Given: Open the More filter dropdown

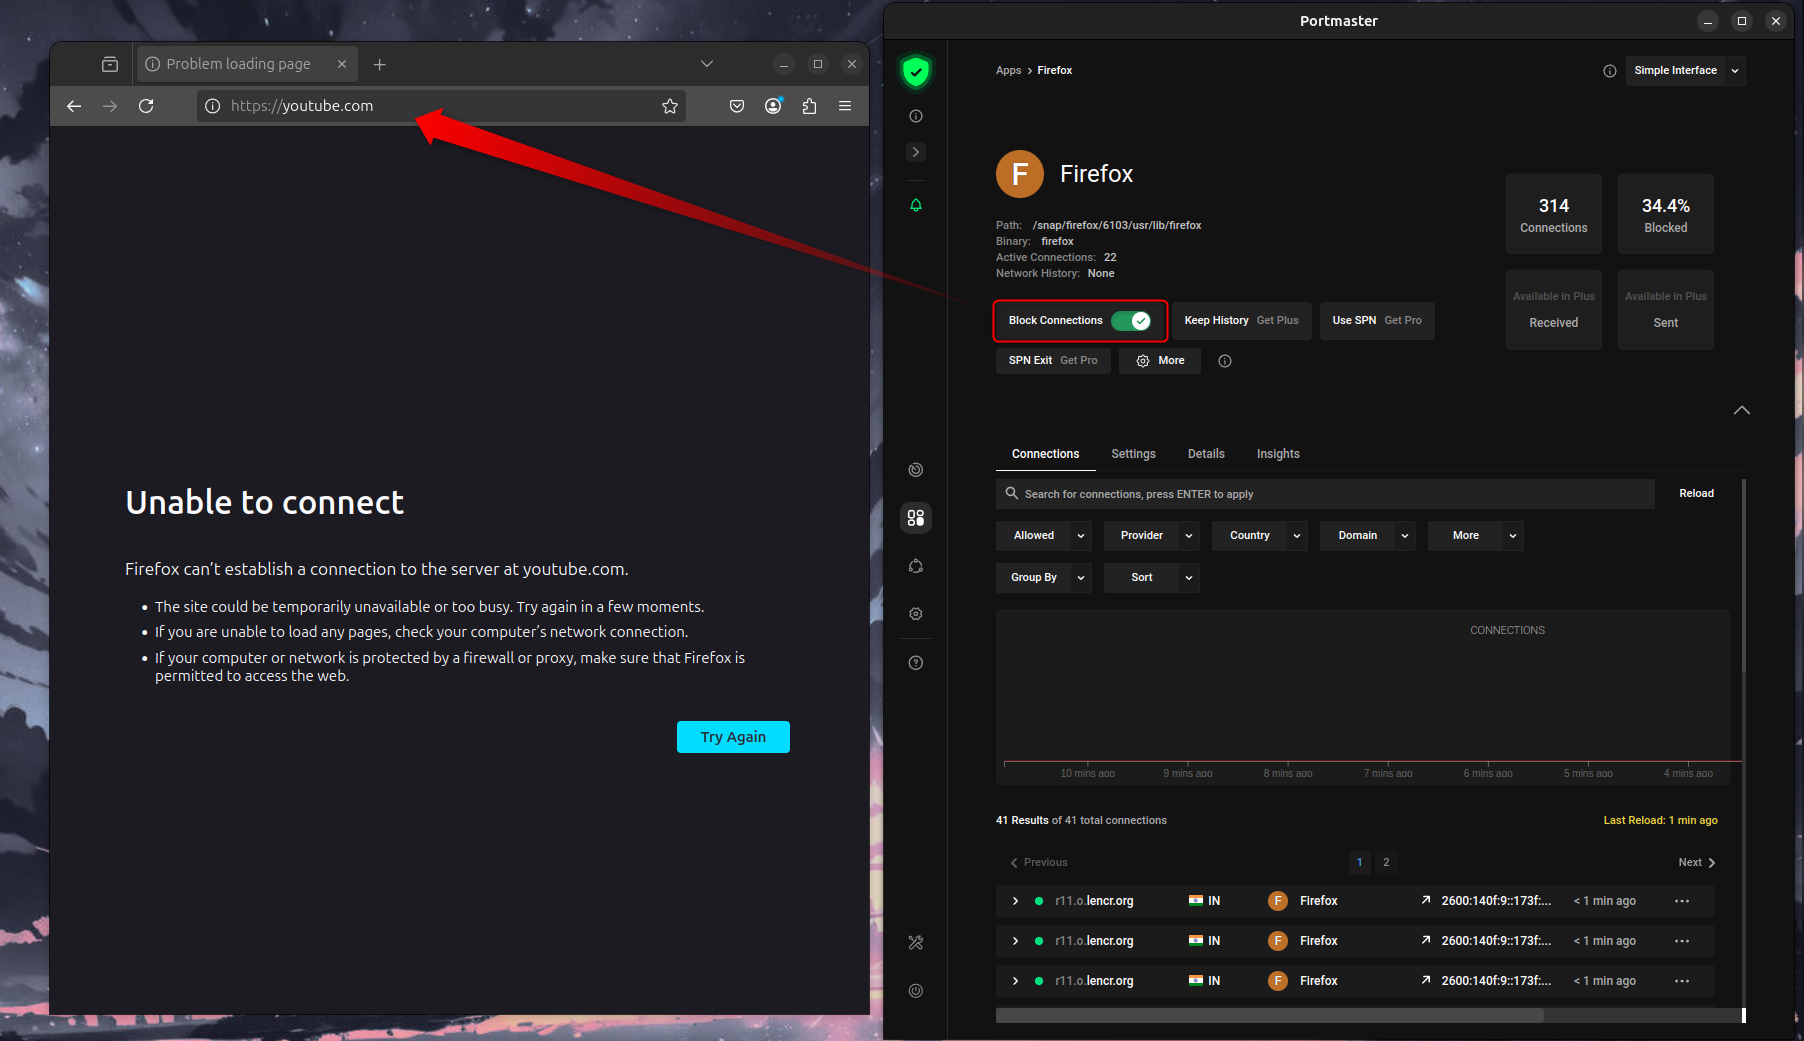Looking at the screenshot, I should [1476, 536].
